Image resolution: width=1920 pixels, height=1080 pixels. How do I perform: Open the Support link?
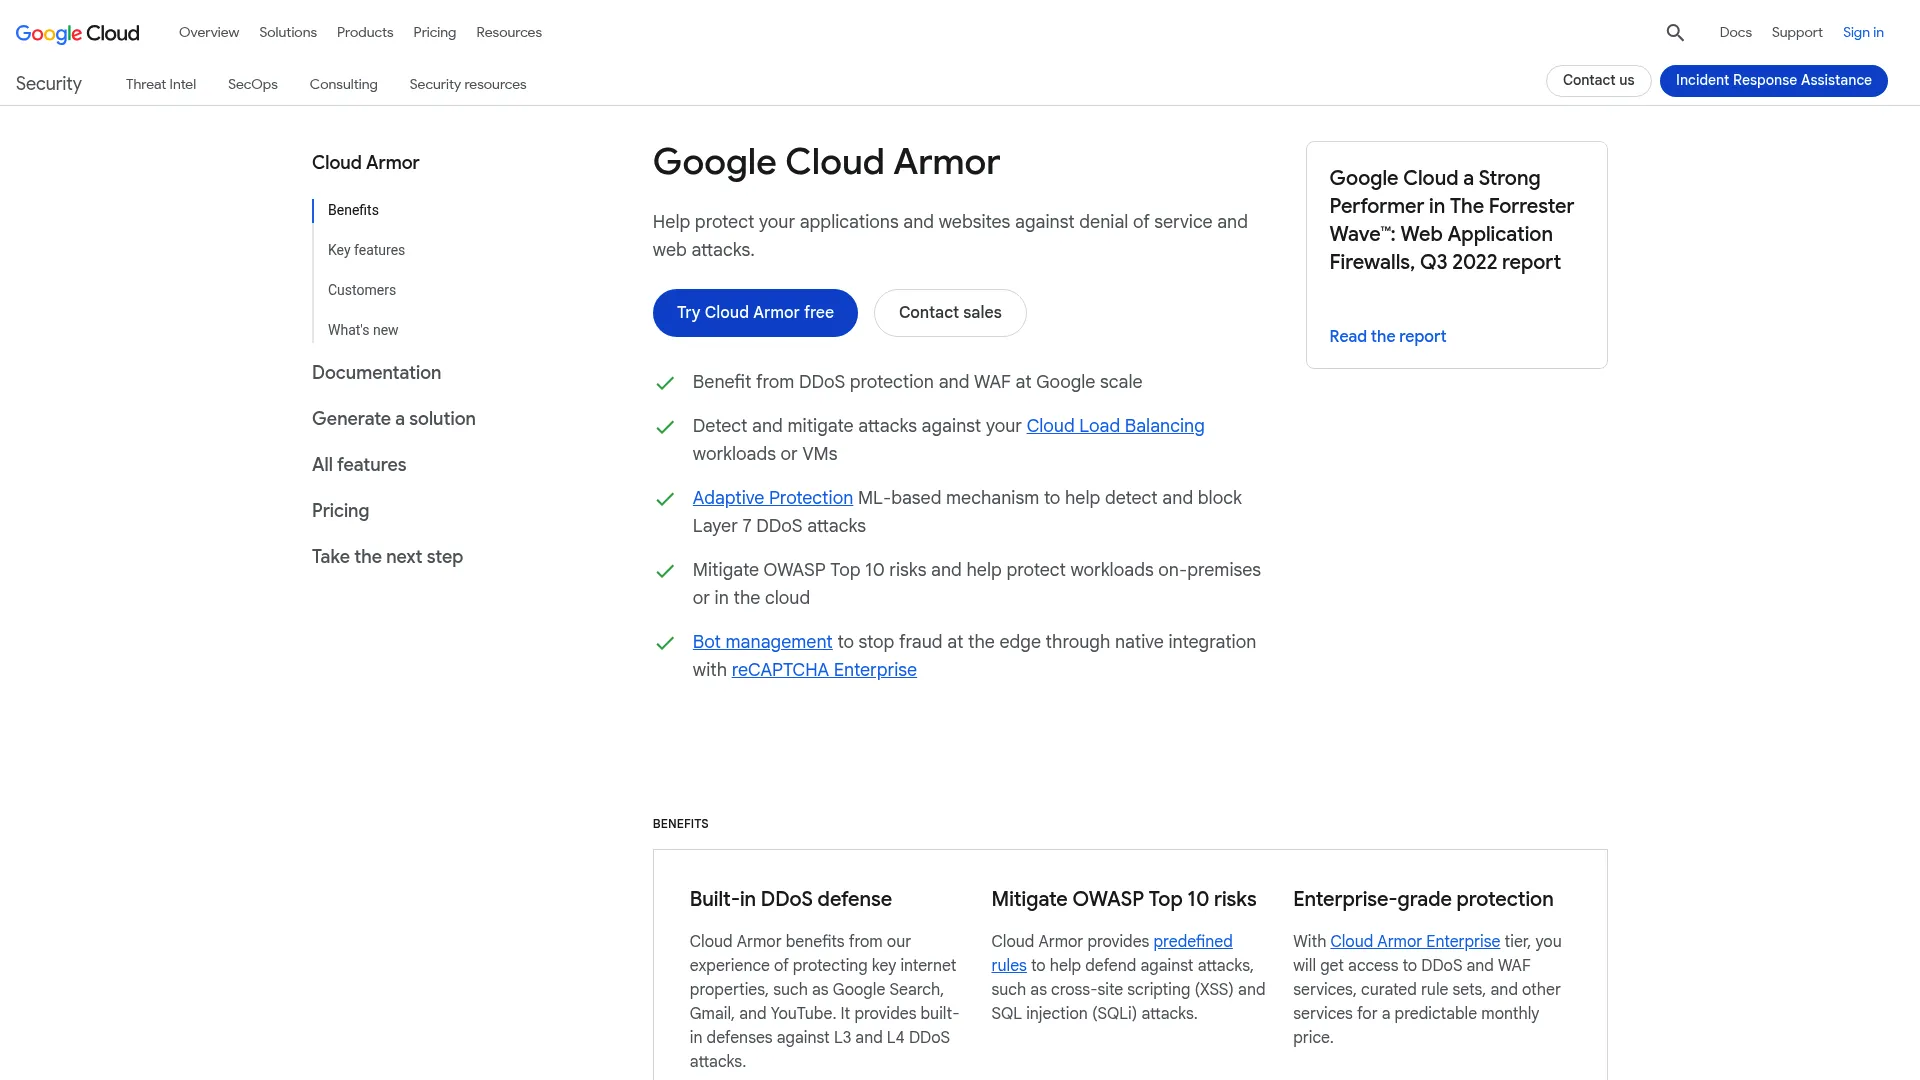pyautogui.click(x=1796, y=32)
